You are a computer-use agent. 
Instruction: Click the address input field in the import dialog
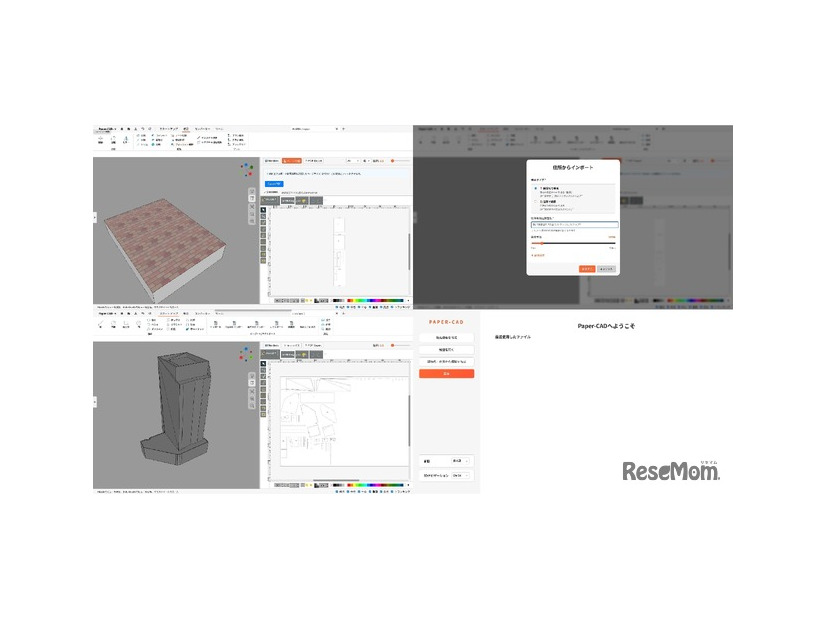[x=575, y=225]
